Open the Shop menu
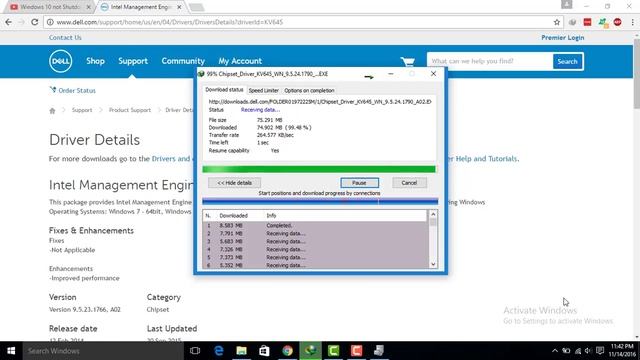 tap(96, 61)
